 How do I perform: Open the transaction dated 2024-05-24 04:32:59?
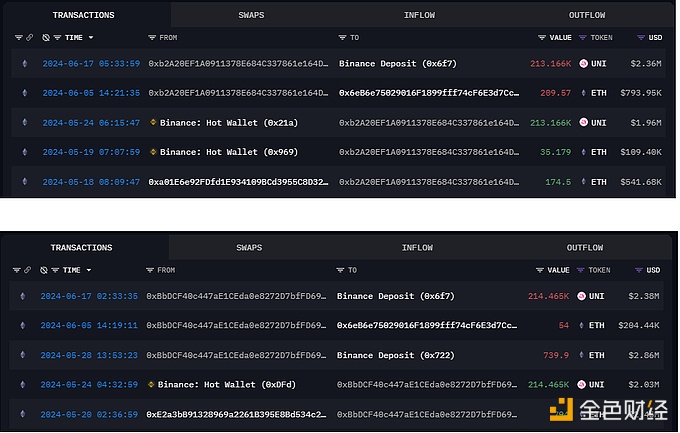pyautogui.click(x=89, y=385)
